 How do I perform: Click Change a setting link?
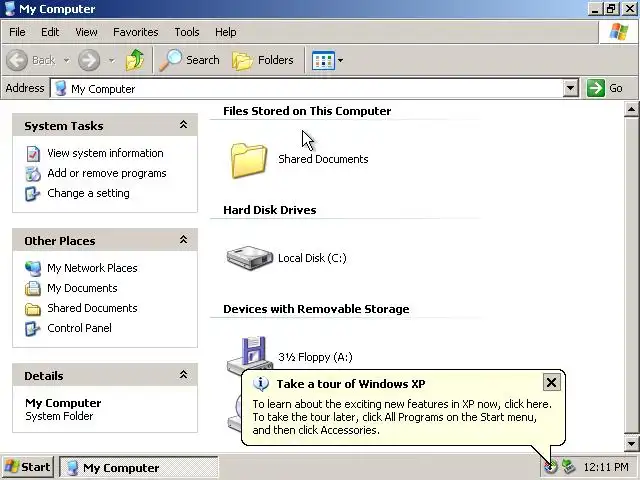point(88,193)
